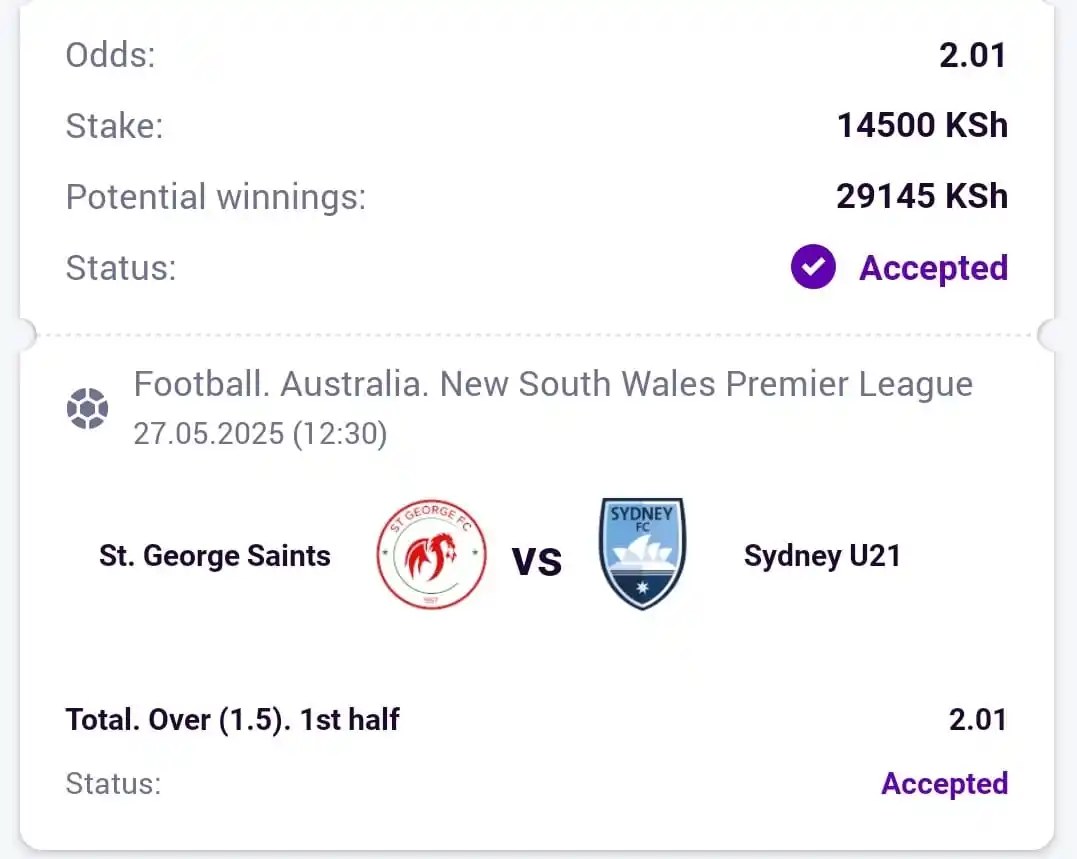The width and height of the screenshot is (1077, 859).
Task: Click the bottom Accepted selection status
Action: click(x=944, y=783)
